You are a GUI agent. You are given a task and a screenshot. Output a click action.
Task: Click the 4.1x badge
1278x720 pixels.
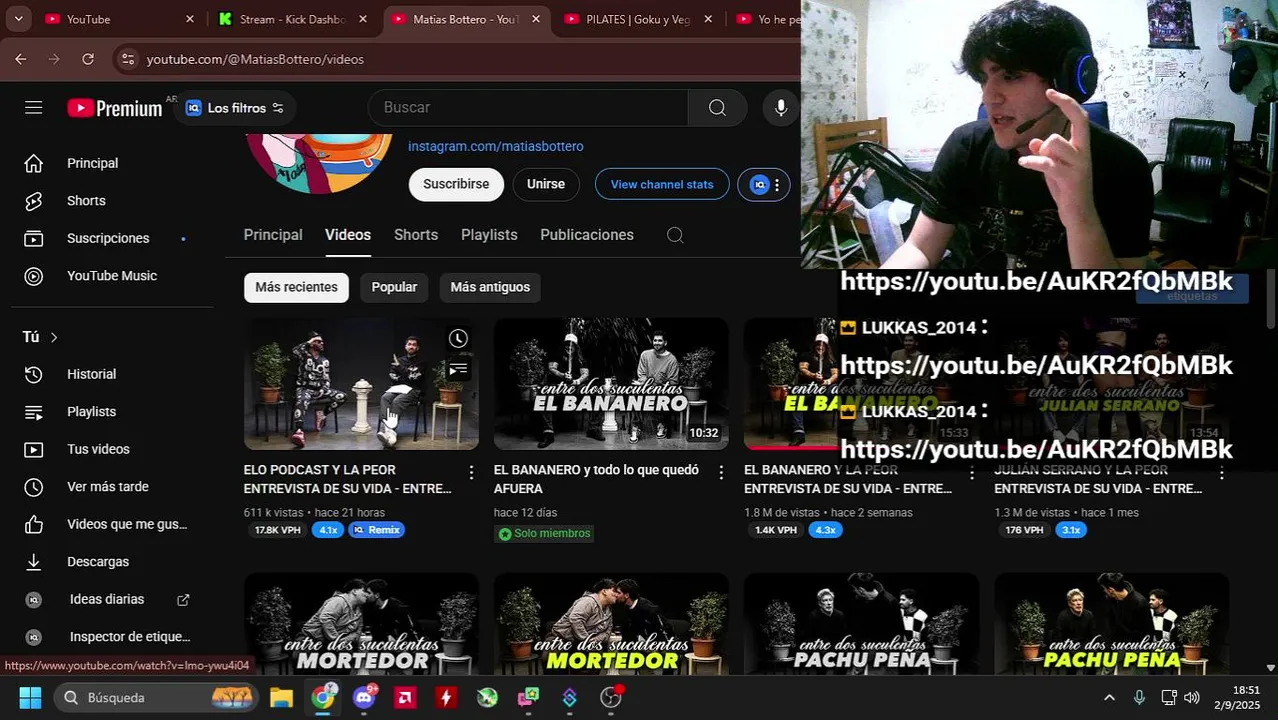328,530
